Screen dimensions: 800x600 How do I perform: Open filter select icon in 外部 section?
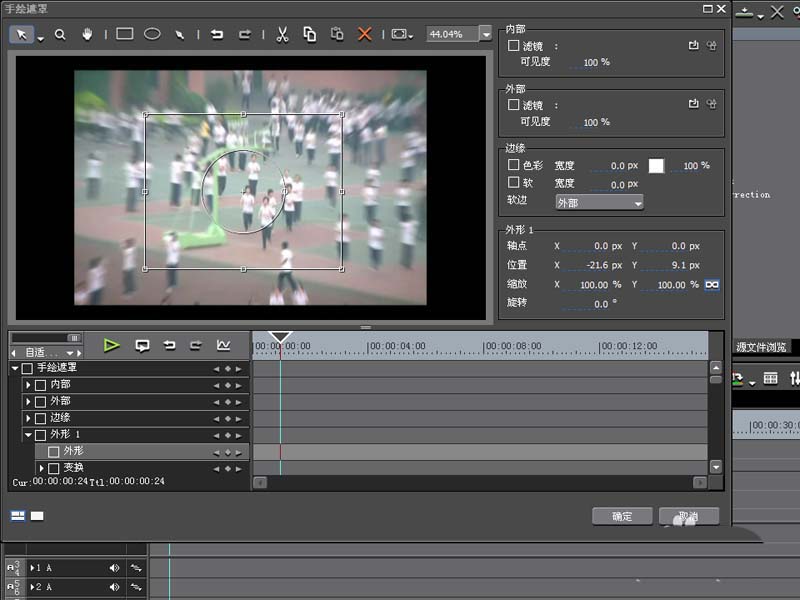click(x=693, y=104)
